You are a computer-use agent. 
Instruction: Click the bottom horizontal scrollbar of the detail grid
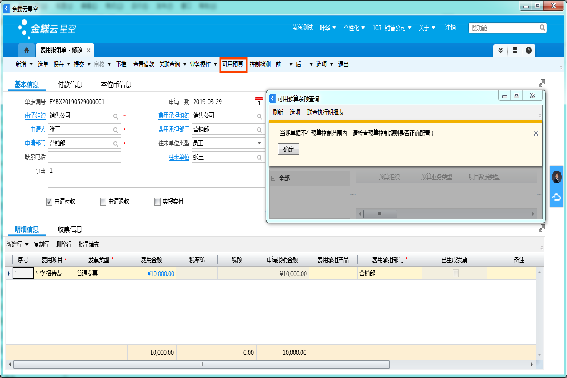[201, 364]
